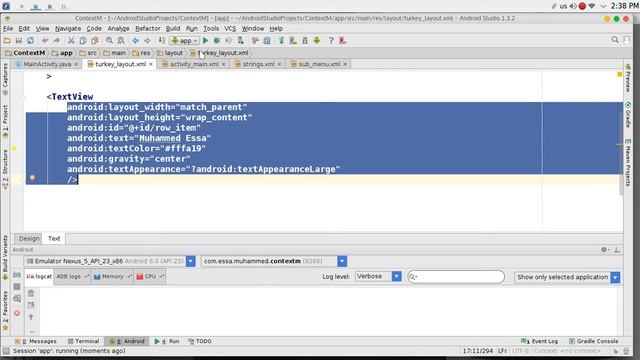Click the Save All toolbar icon
The image size is (640, 360).
19,40
